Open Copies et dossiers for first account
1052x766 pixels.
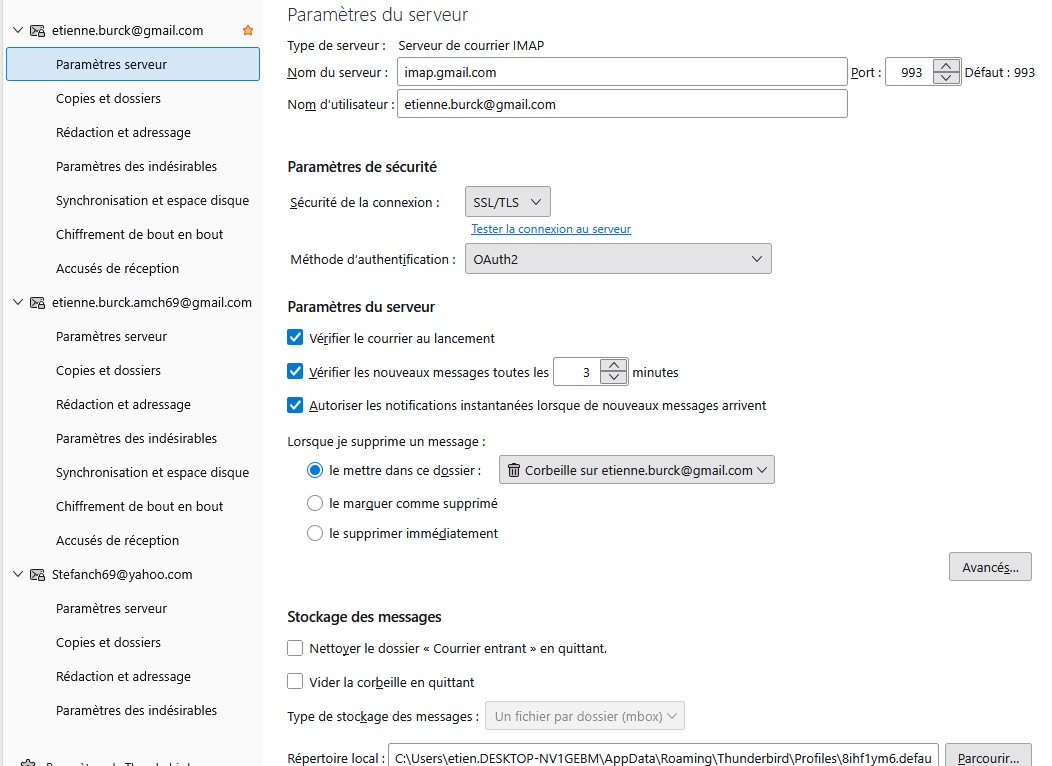108,99
